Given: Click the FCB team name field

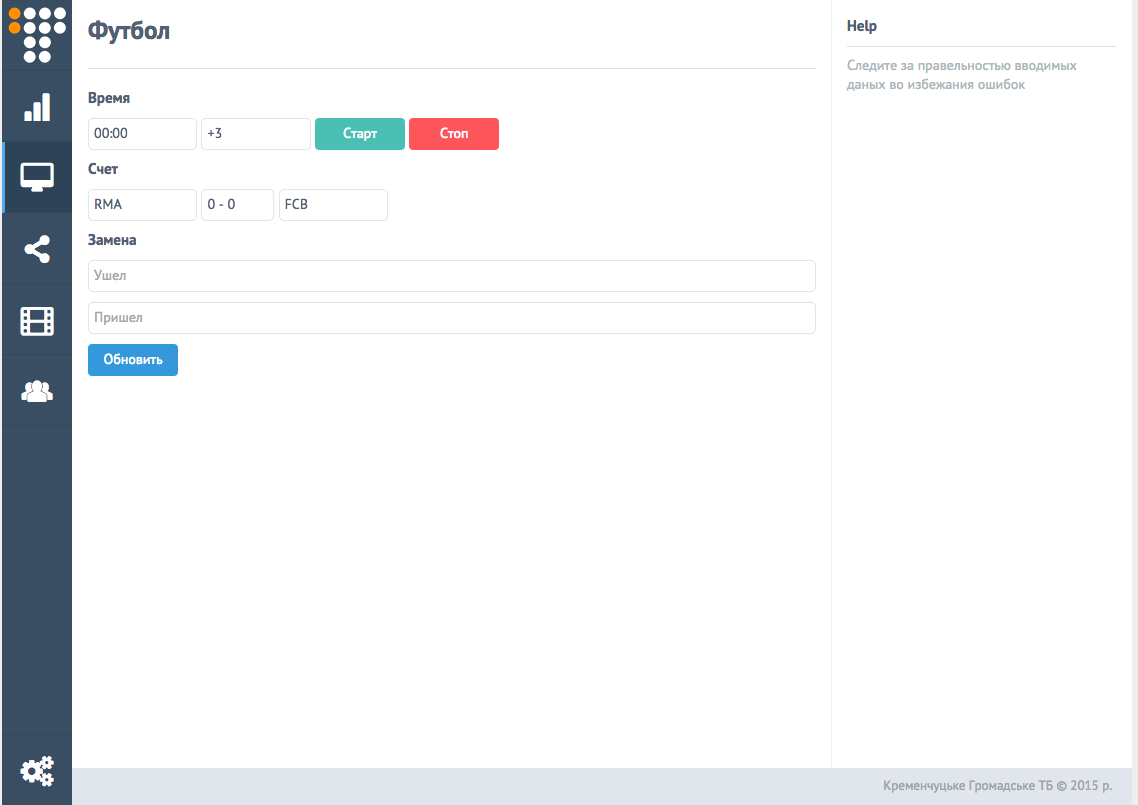Looking at the screenshot, I should 333,205.
